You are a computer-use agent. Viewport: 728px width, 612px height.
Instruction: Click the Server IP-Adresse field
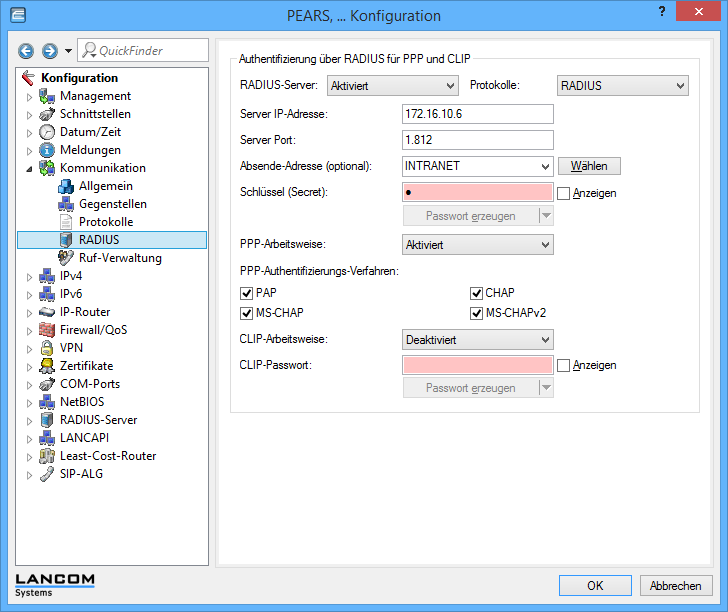(x=477, y=114)
